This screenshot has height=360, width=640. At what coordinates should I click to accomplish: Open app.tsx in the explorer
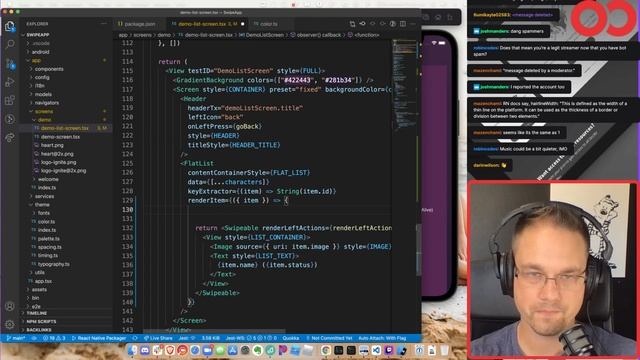(43, 281)
